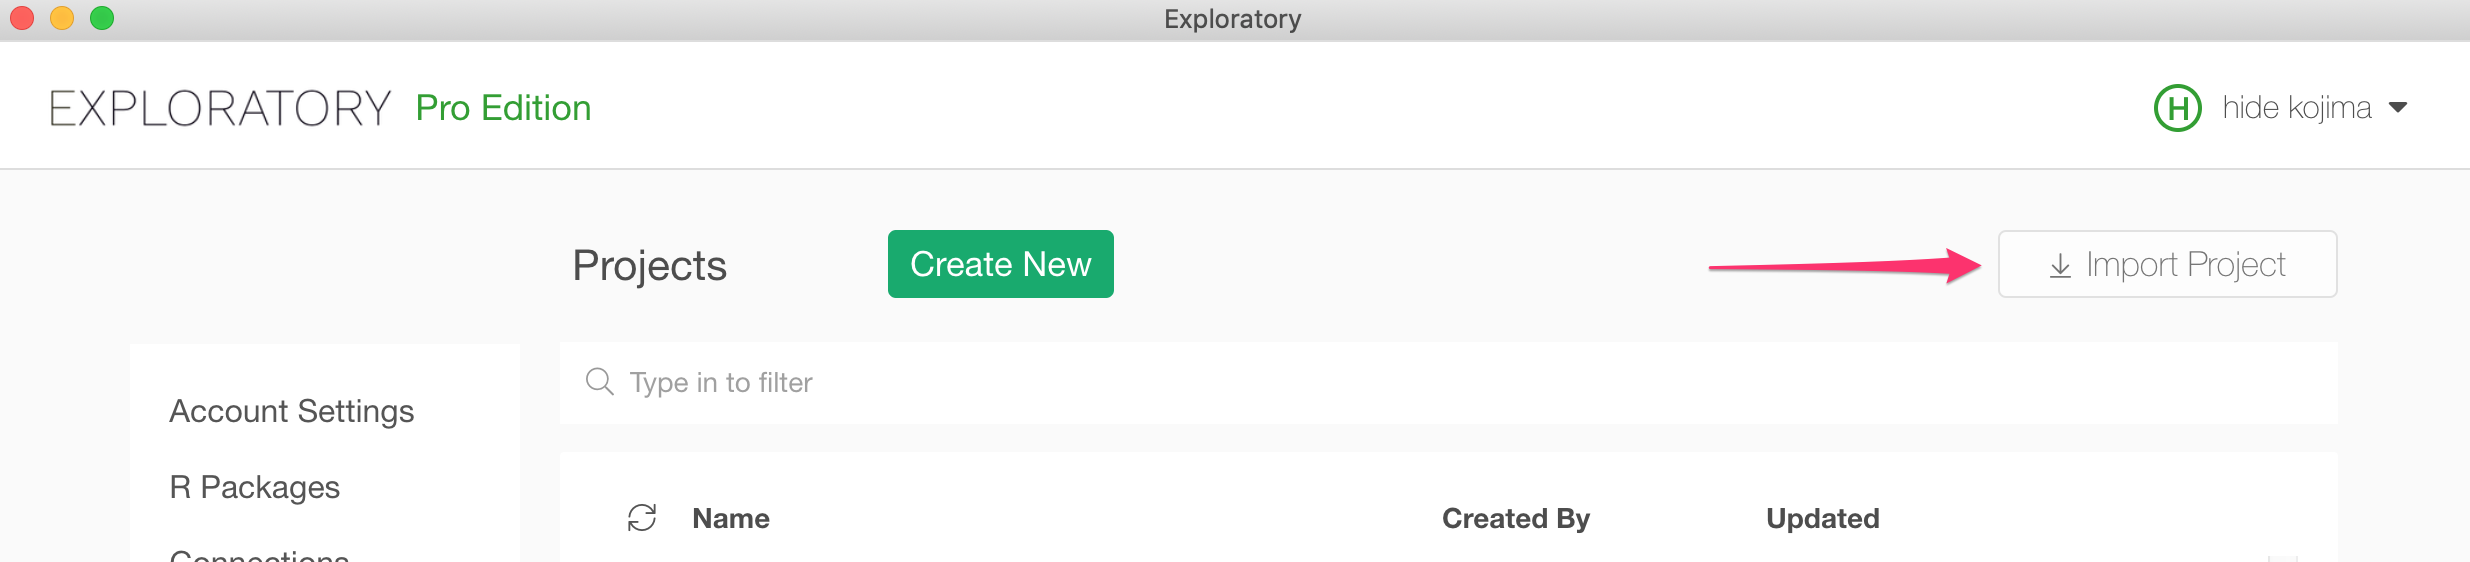This screenshot has width=2470, height=562.
Task: Click the download arrow on Import Project
Action: (x=2060, y=266)
